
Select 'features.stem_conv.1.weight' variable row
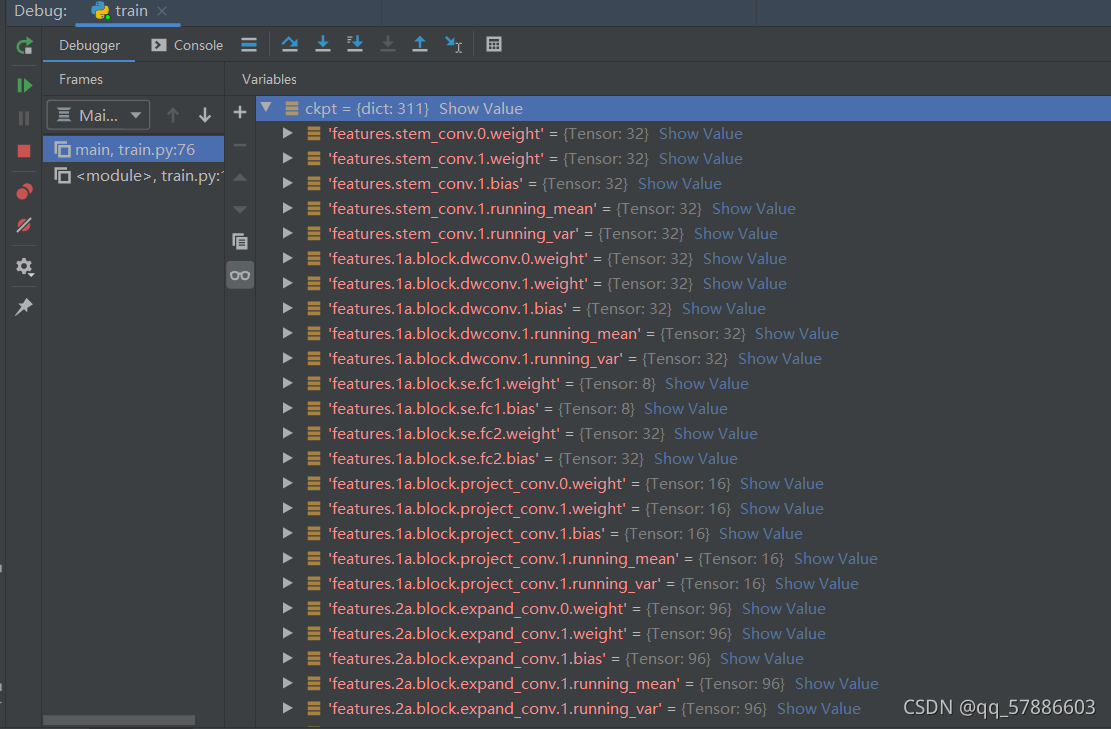[x=684, y=159]
